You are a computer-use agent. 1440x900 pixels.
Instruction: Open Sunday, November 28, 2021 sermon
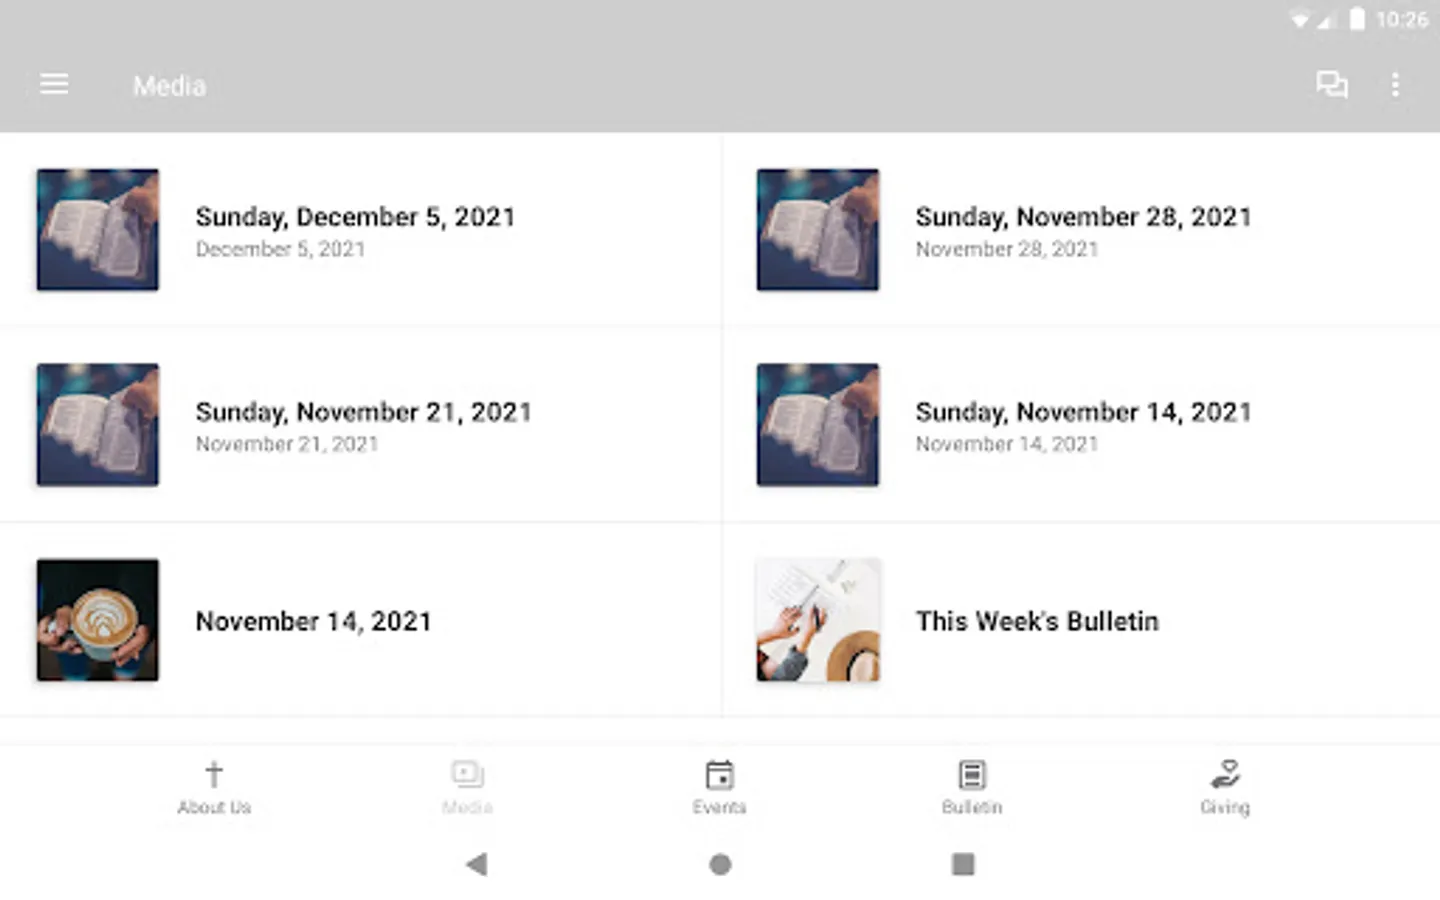[1083, 217]
